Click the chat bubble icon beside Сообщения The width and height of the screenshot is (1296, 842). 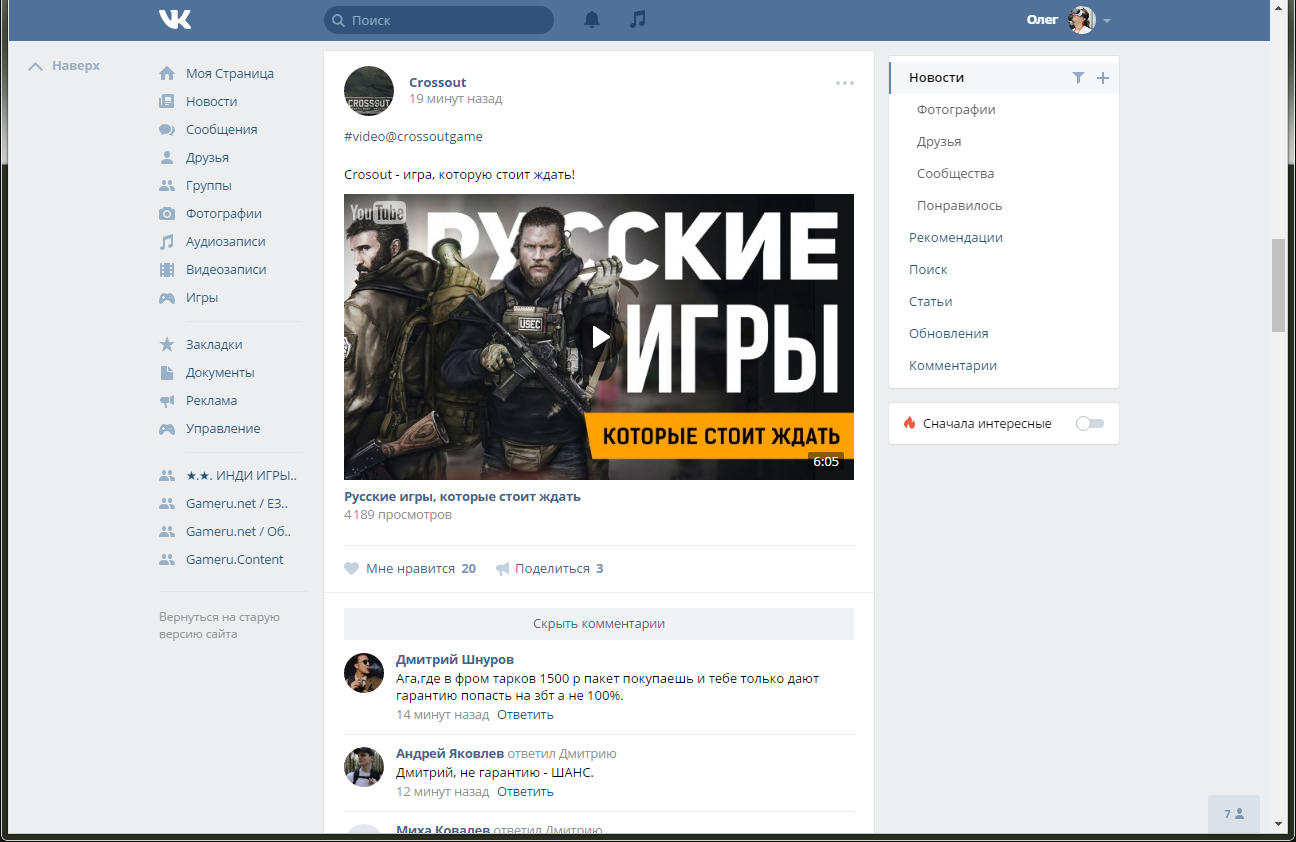click(167, 129)
